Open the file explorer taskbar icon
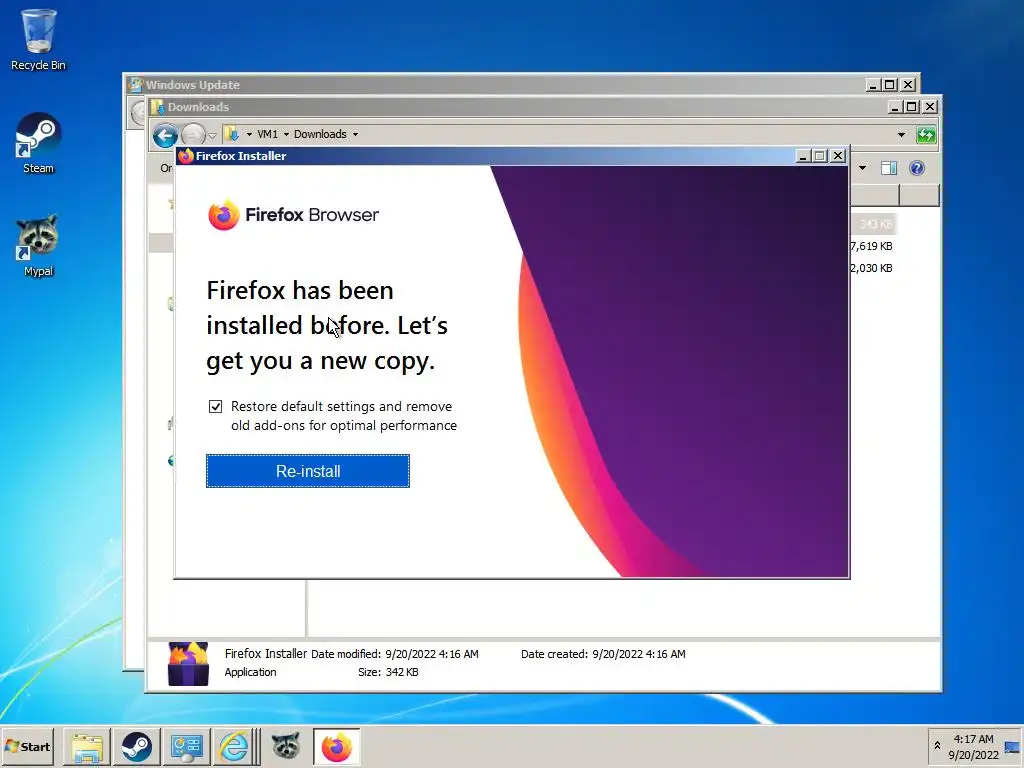Image resolution: width=1024 pixels, height=768 pixels. coord(87,747)
